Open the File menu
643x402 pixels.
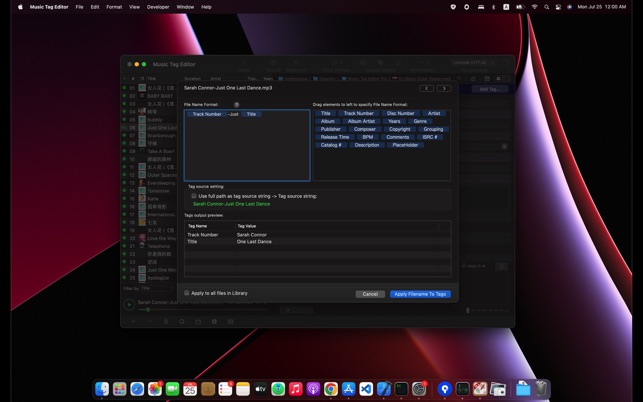click(x=79, y=7)
